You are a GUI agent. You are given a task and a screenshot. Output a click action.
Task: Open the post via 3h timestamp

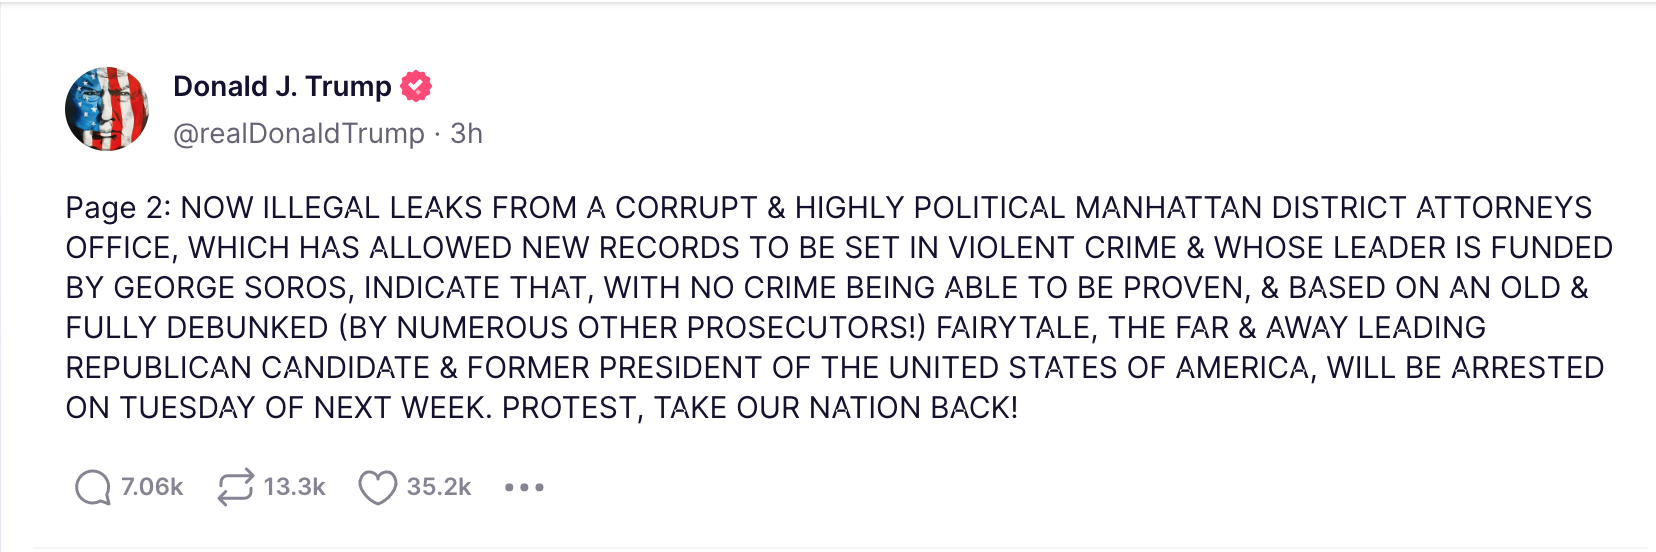(466, 133)
